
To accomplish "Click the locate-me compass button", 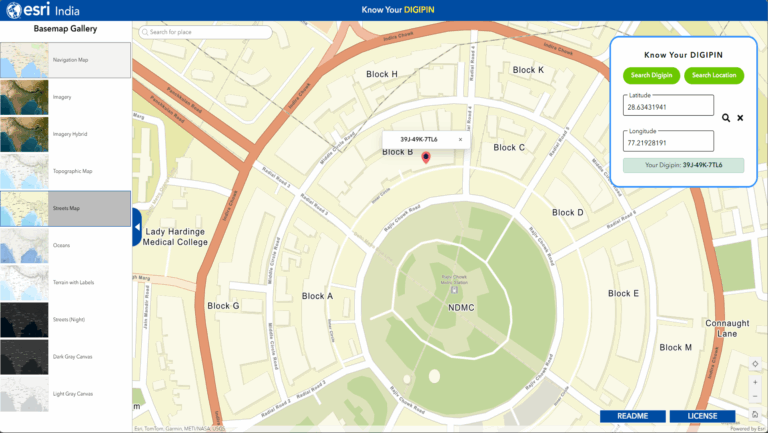I will pos(755,364).
